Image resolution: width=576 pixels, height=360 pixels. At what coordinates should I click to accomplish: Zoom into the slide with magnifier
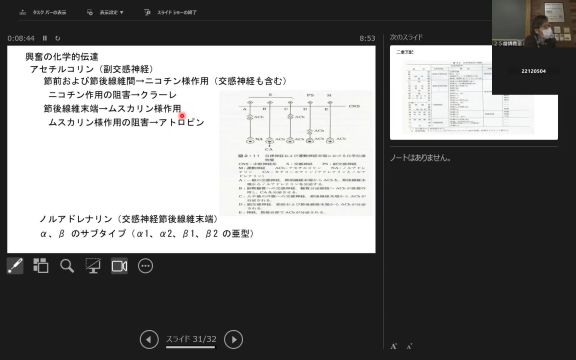[67, 266]
